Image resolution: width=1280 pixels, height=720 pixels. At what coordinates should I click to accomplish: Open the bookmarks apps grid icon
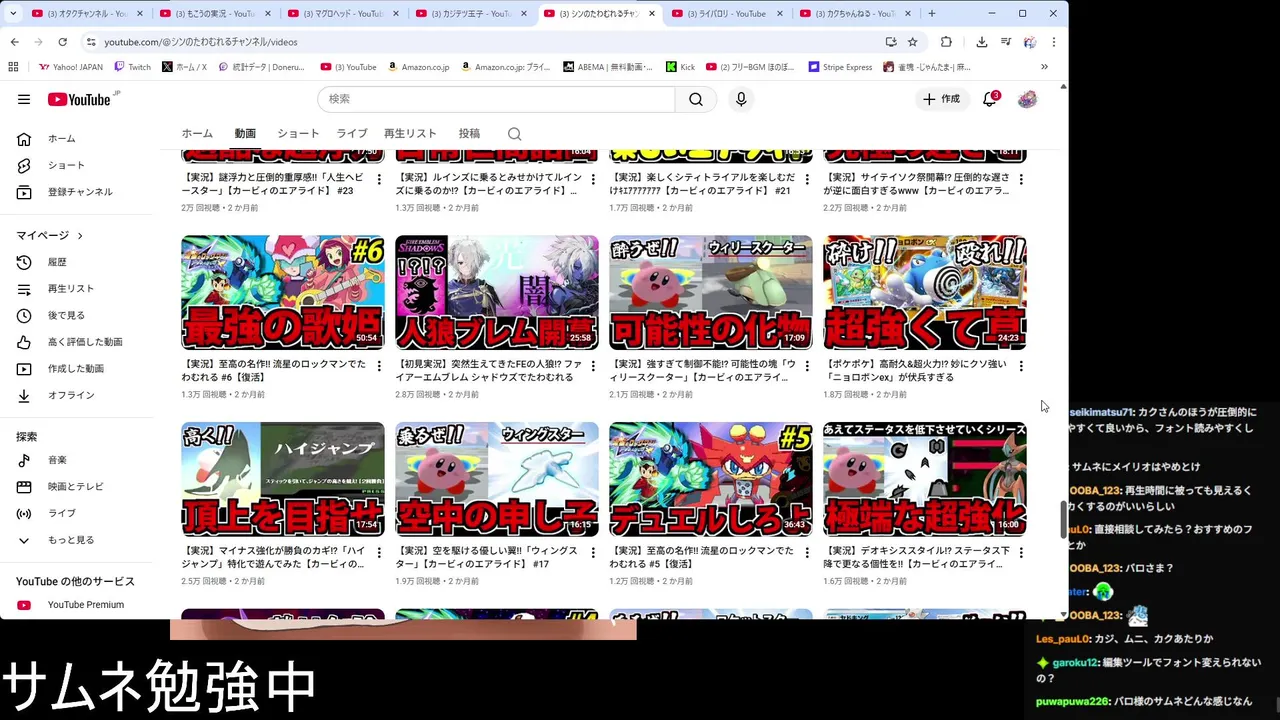13,67
